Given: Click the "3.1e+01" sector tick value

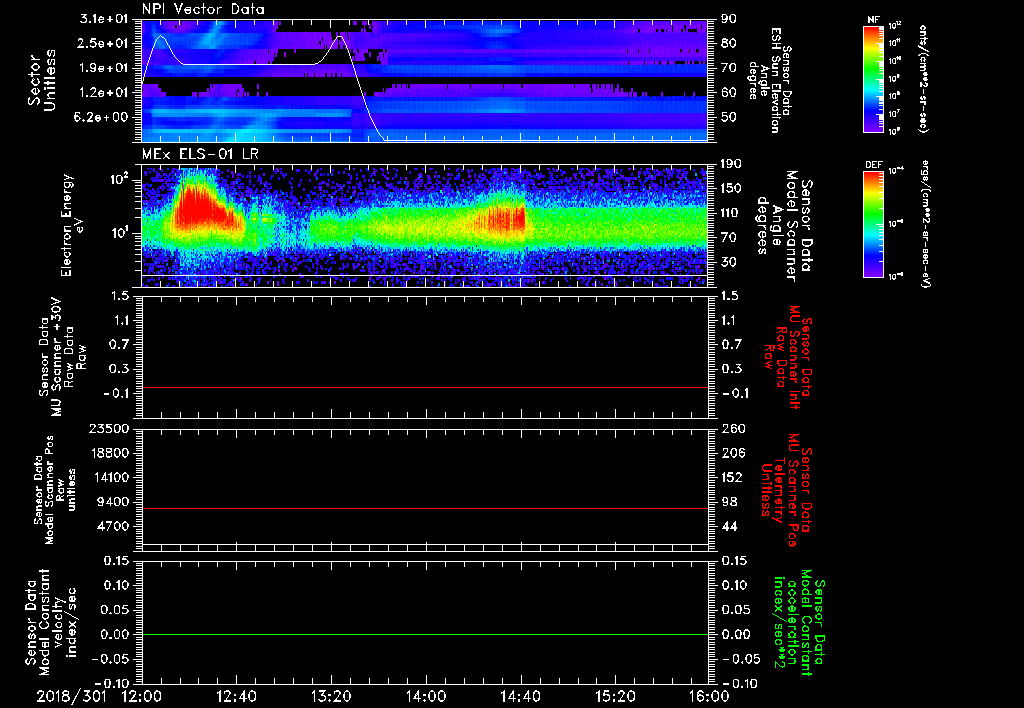Looking at the screenshot, I should [103, 19].
